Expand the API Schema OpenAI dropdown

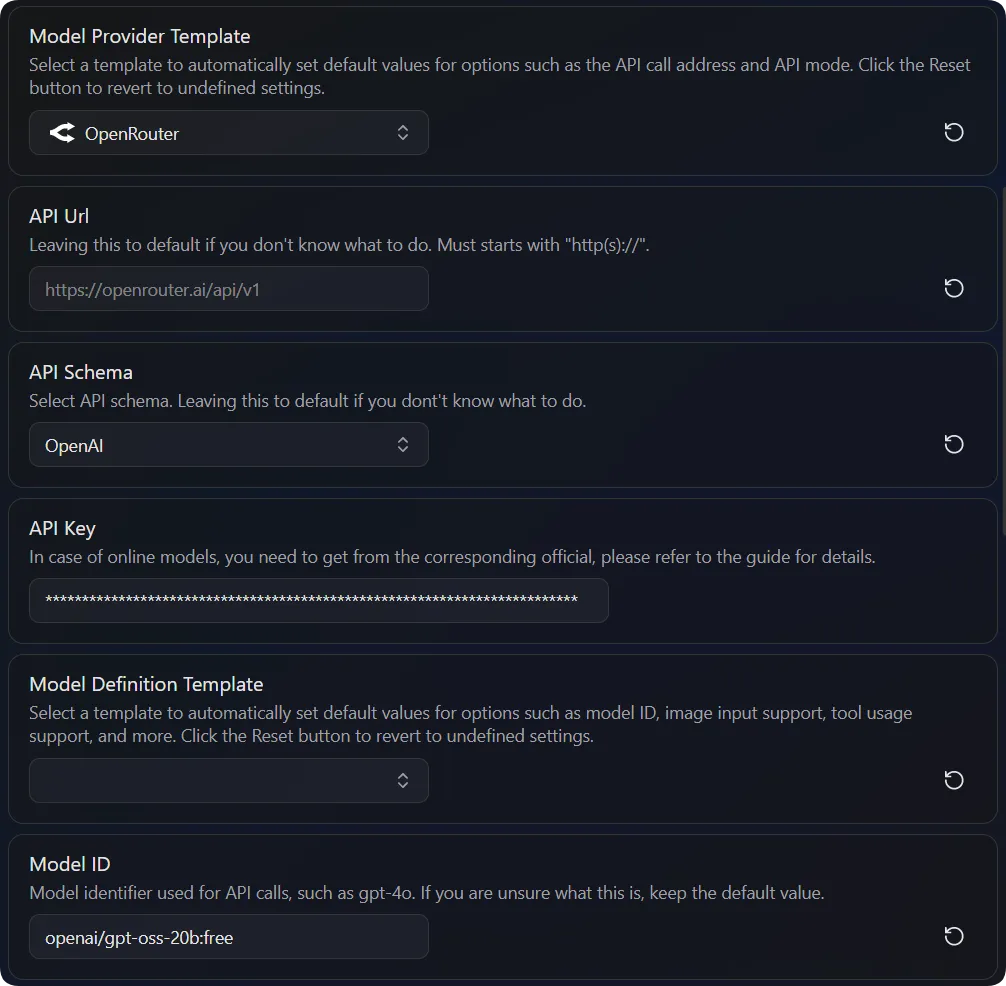[229, 445]
